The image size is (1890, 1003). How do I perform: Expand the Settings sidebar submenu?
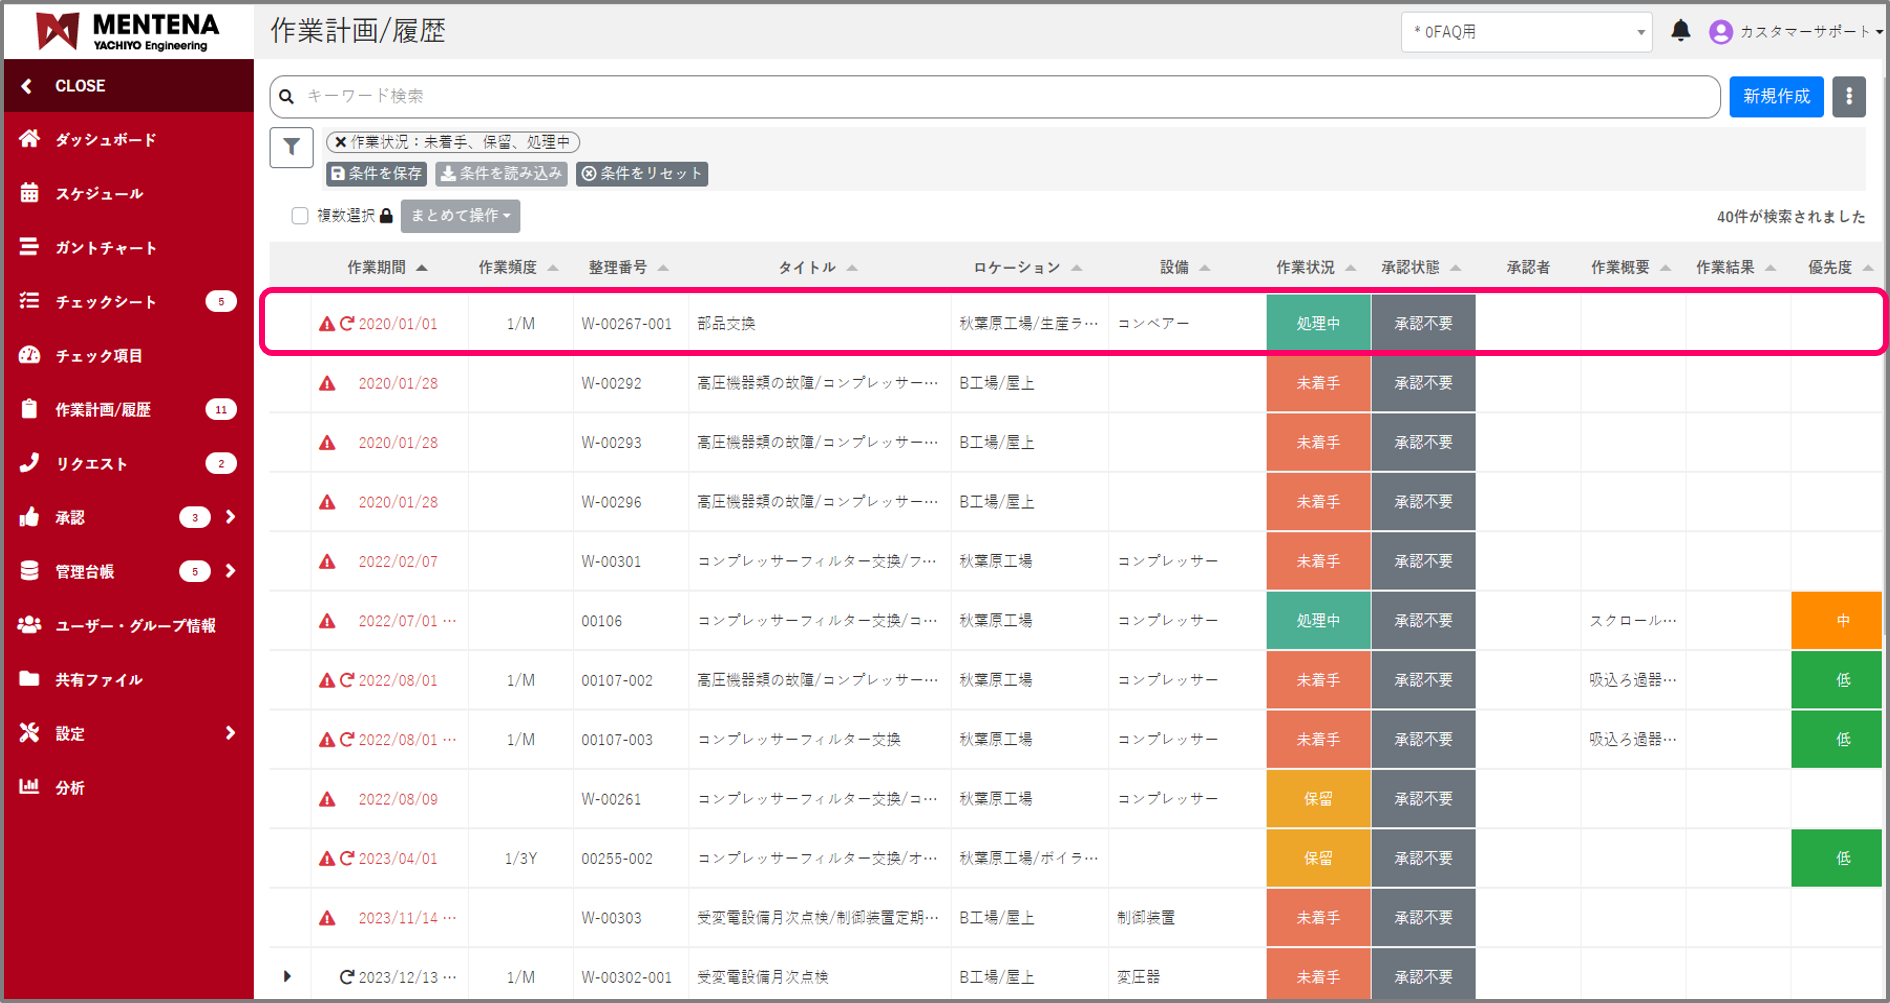pyautogui.click(x=230, y=733)
